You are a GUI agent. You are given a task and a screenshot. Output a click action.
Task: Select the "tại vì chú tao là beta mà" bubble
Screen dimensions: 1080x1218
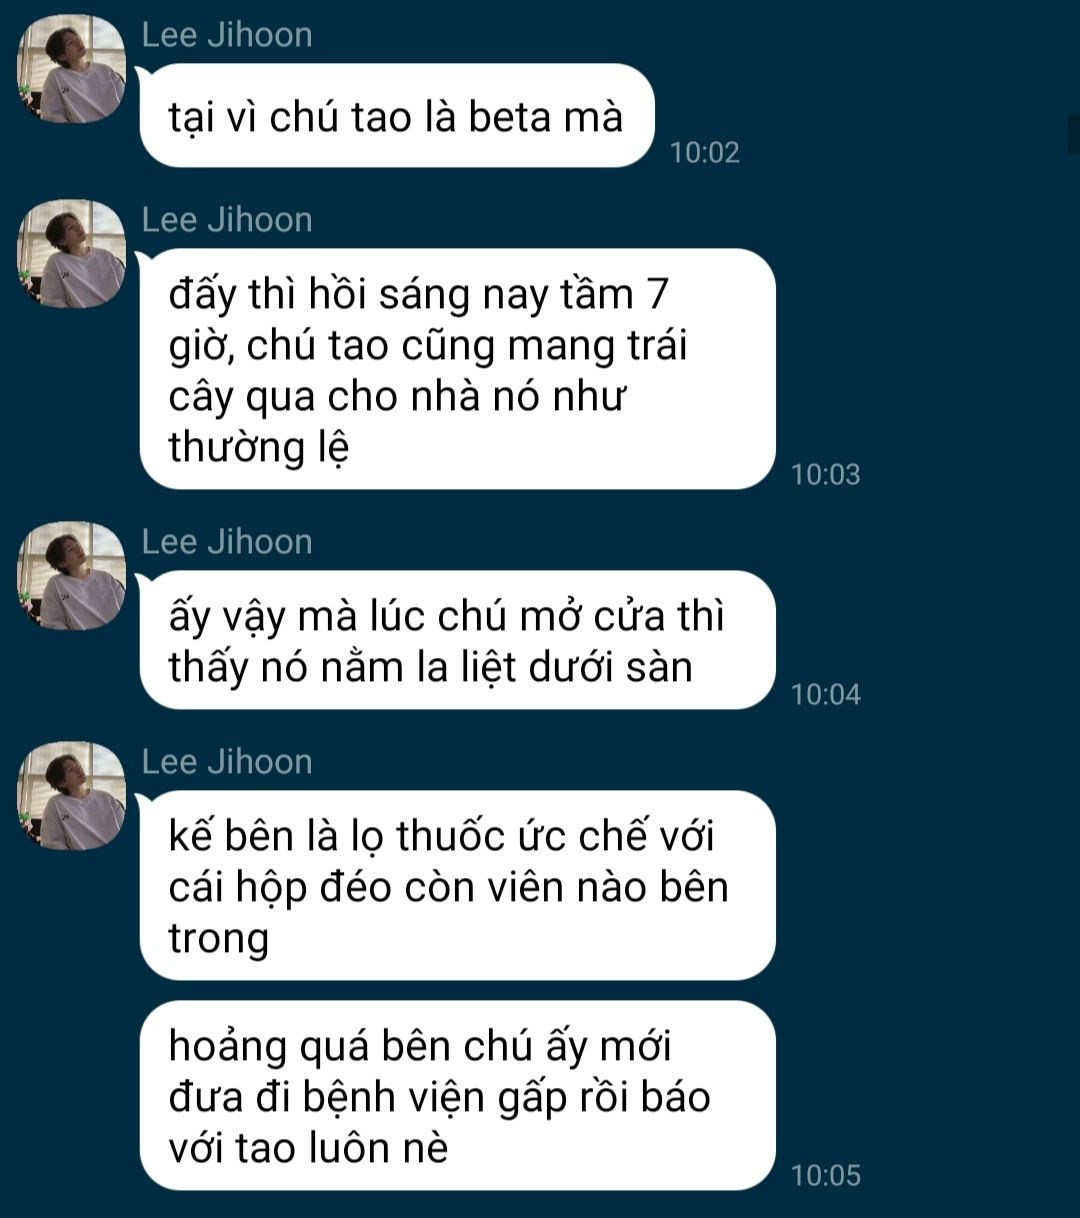coord(396,117)
